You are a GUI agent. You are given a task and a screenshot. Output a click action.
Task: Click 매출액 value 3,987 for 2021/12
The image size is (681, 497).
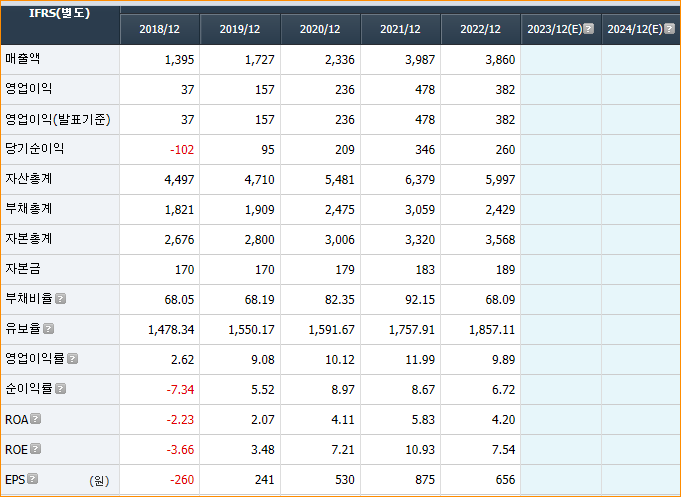(420, 60)
